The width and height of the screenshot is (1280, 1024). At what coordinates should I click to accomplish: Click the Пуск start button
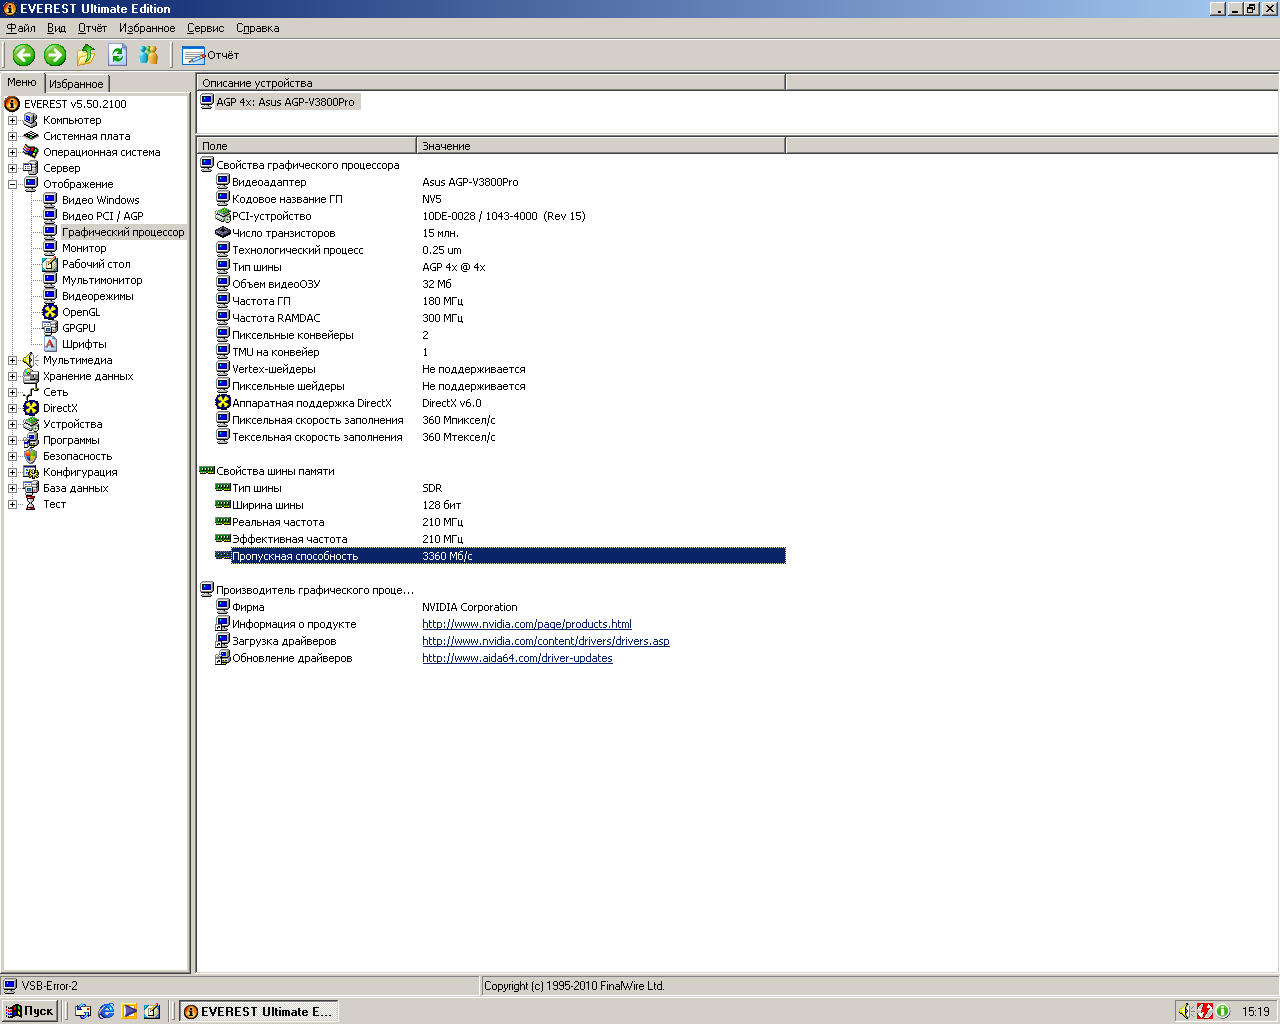(30, 1011)
